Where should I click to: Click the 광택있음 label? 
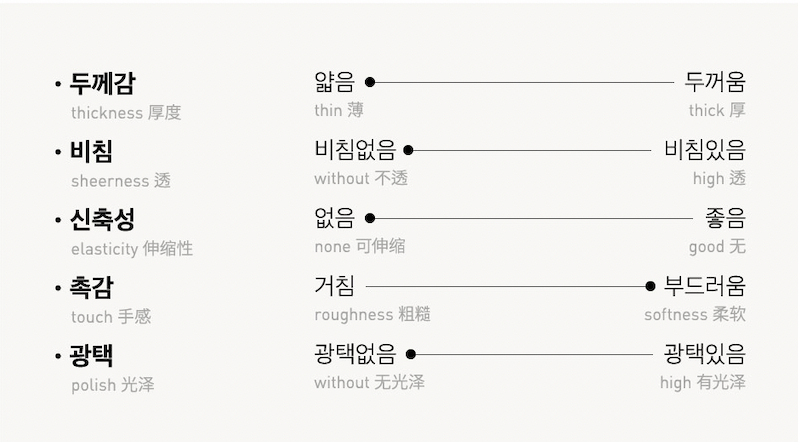[705, 354]
